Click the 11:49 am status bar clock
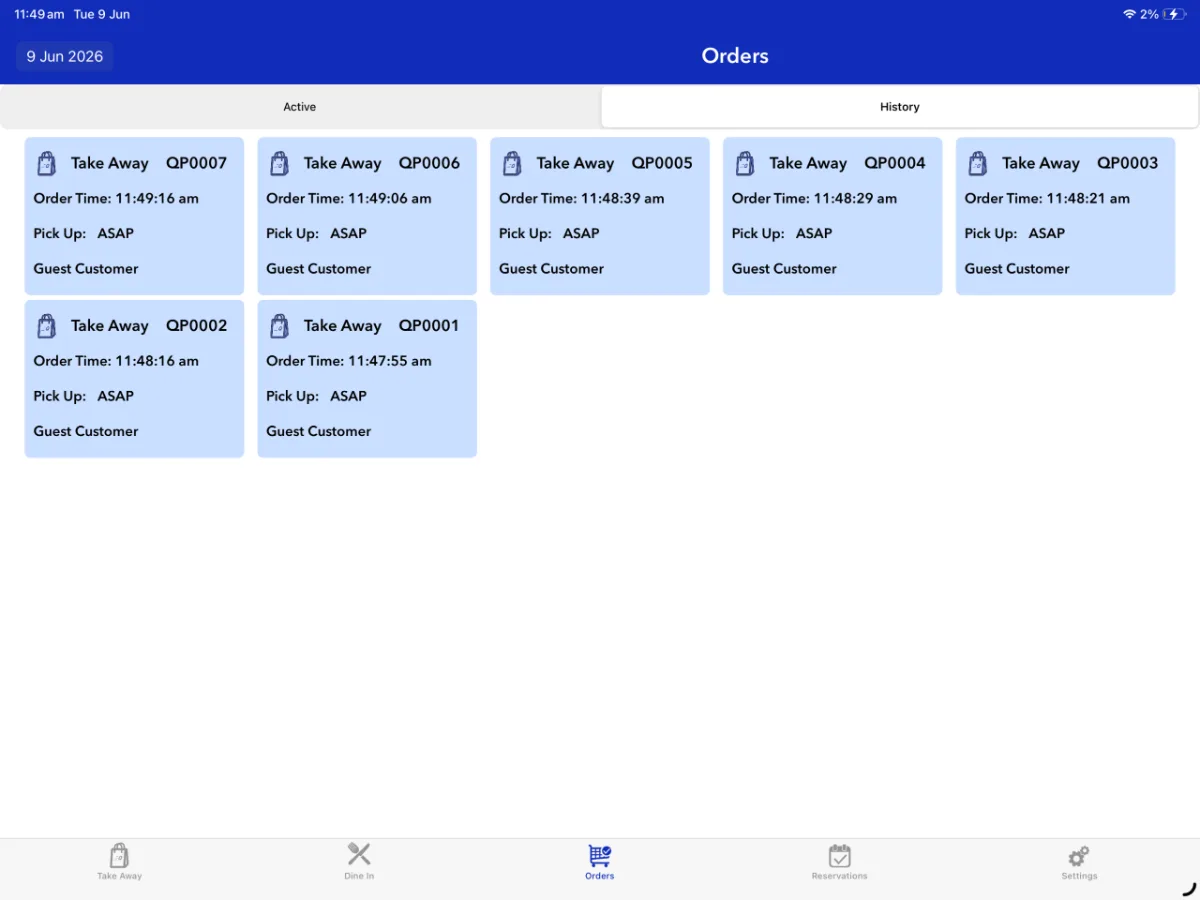This screenshot has width=1200, height=900. click(x=39, y=14)
